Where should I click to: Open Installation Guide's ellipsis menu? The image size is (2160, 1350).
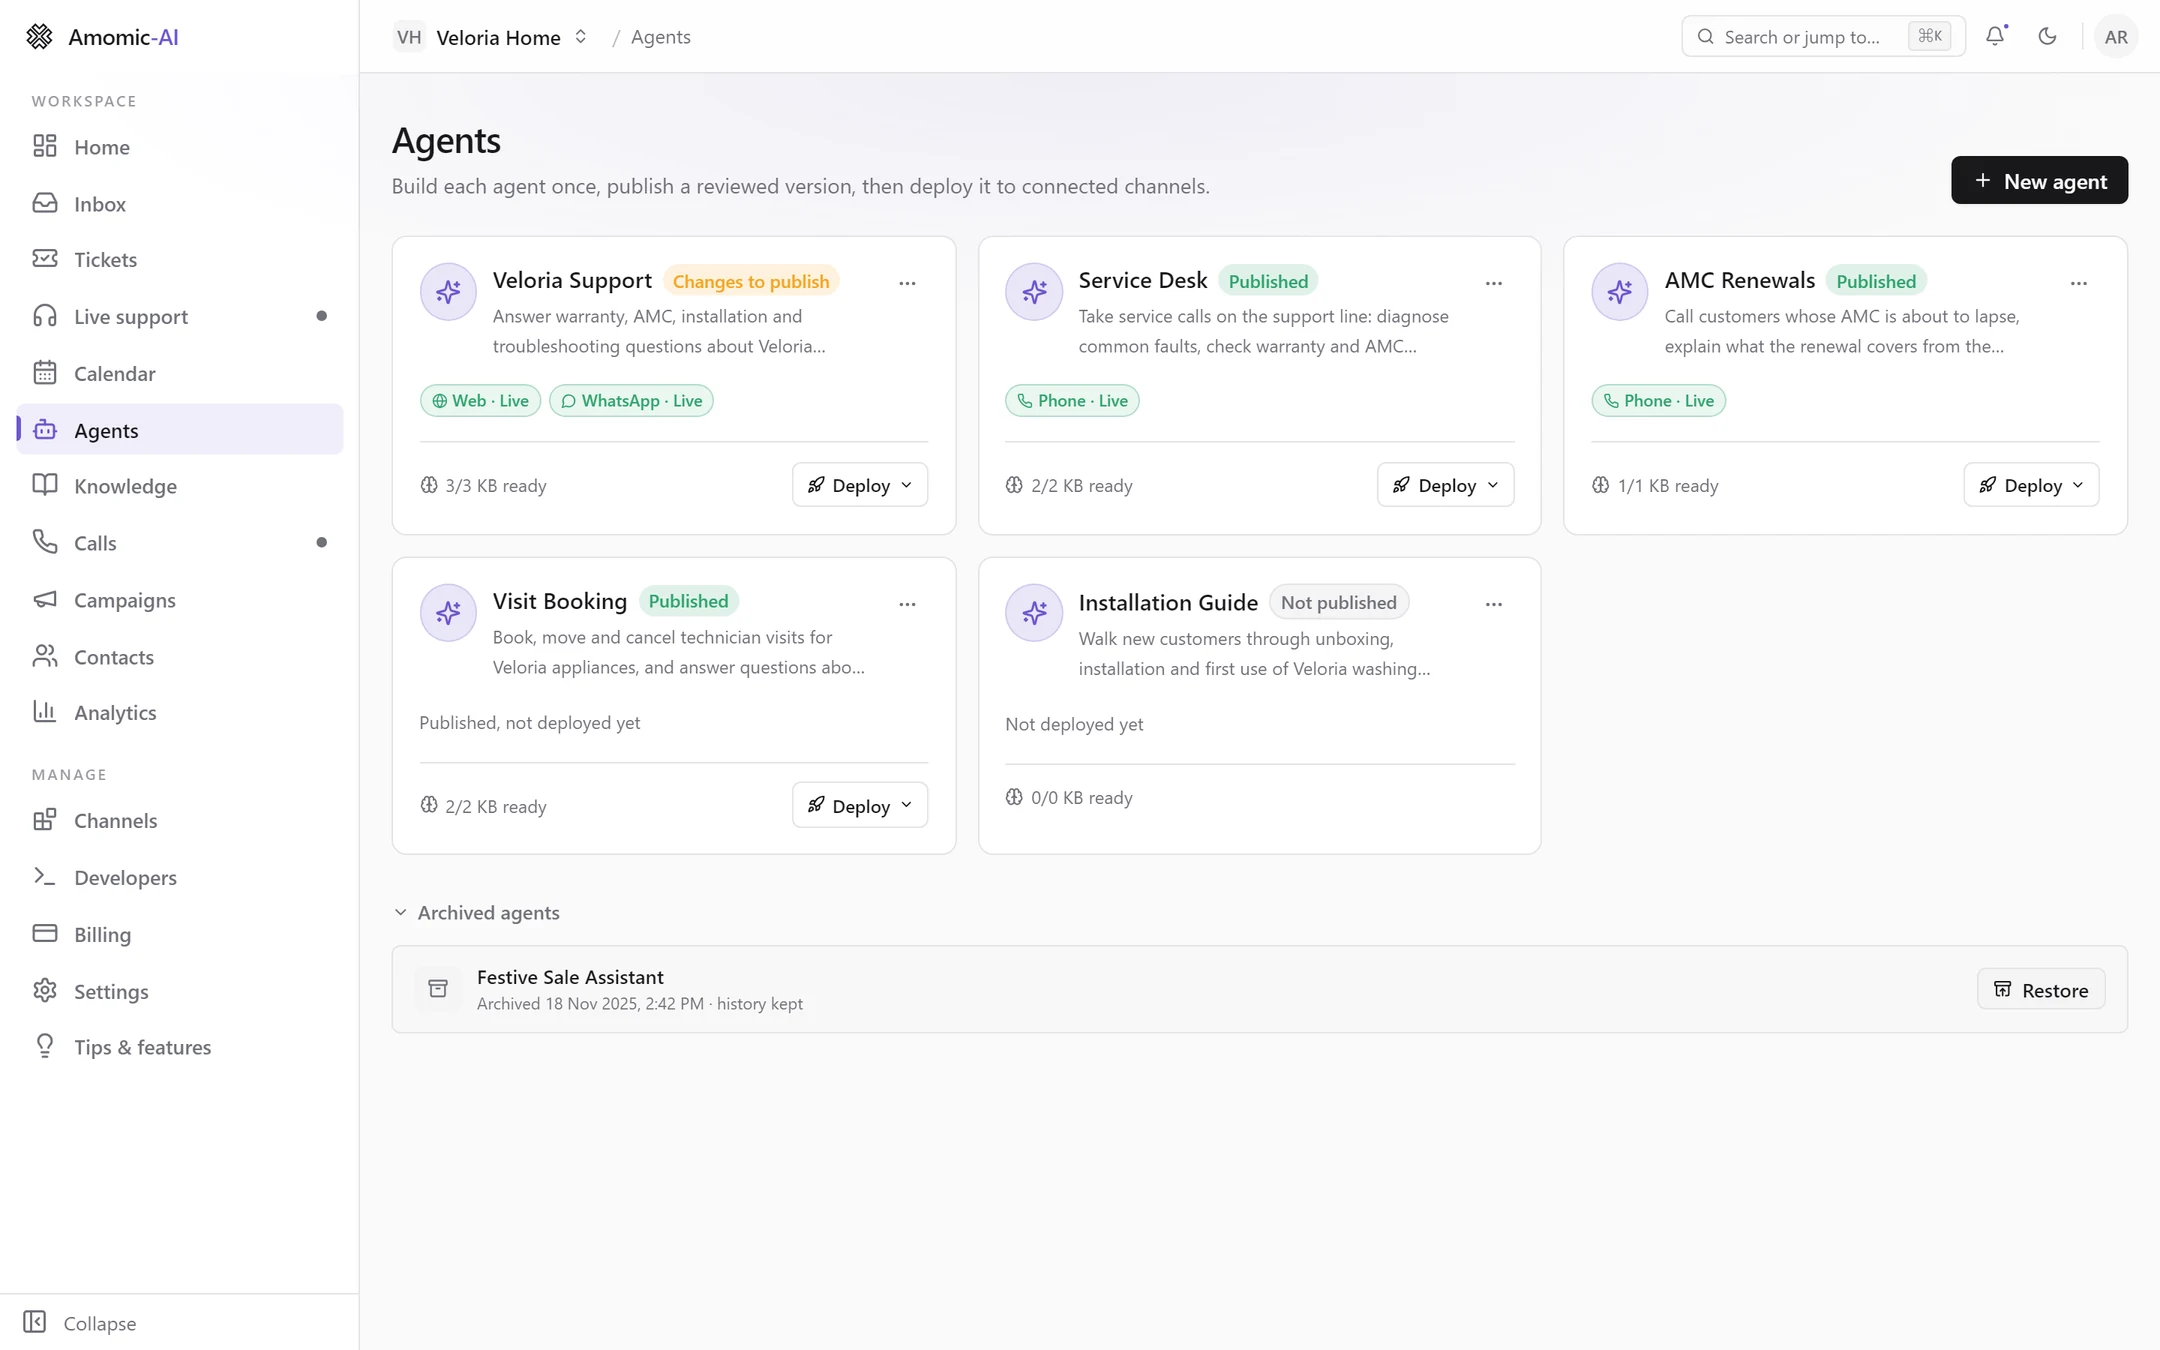coord(1493,604)
